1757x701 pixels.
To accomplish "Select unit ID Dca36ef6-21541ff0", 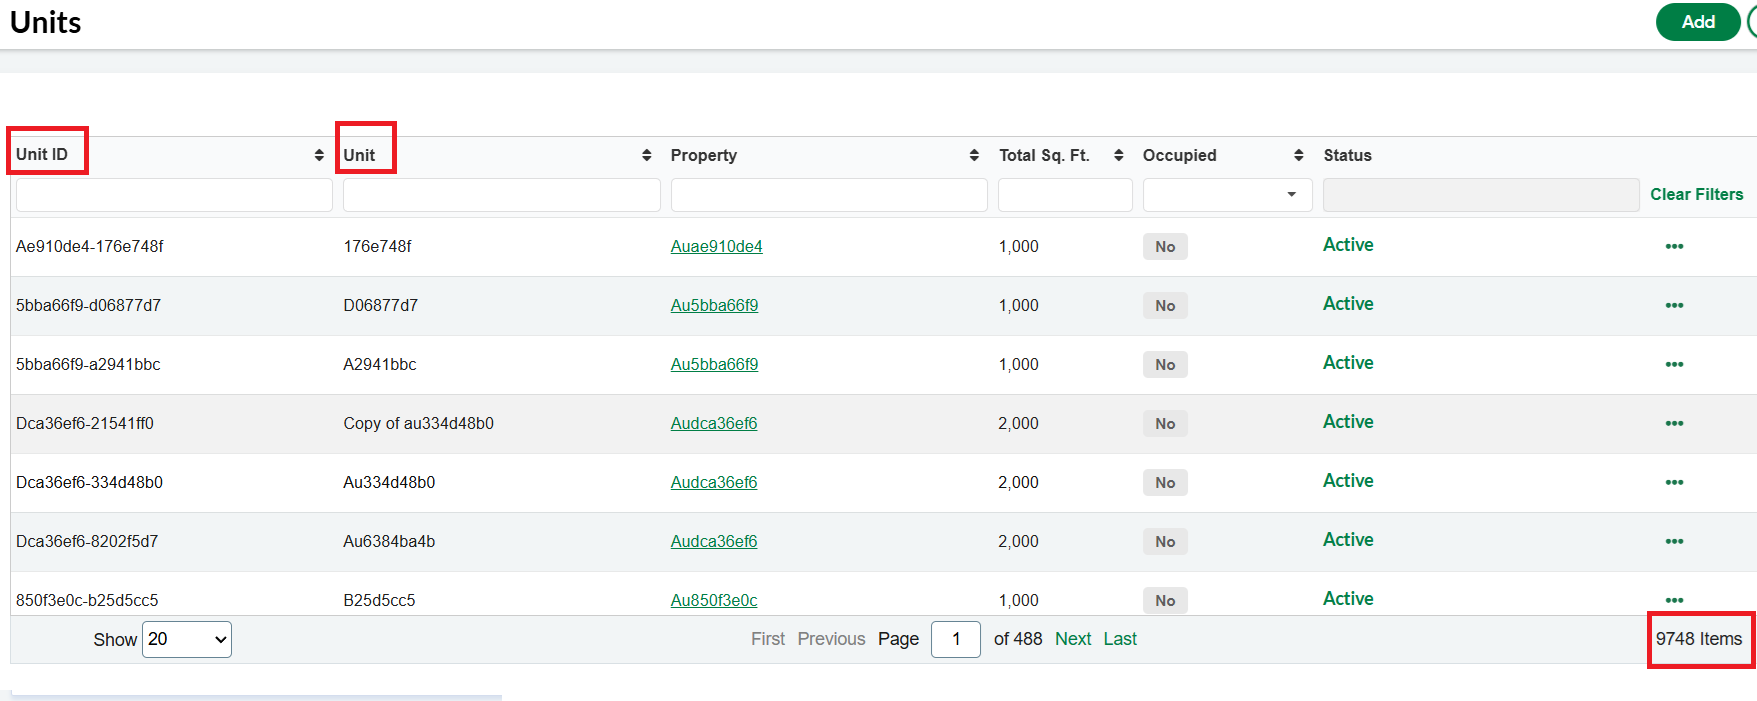I will [x=85, y=423].
